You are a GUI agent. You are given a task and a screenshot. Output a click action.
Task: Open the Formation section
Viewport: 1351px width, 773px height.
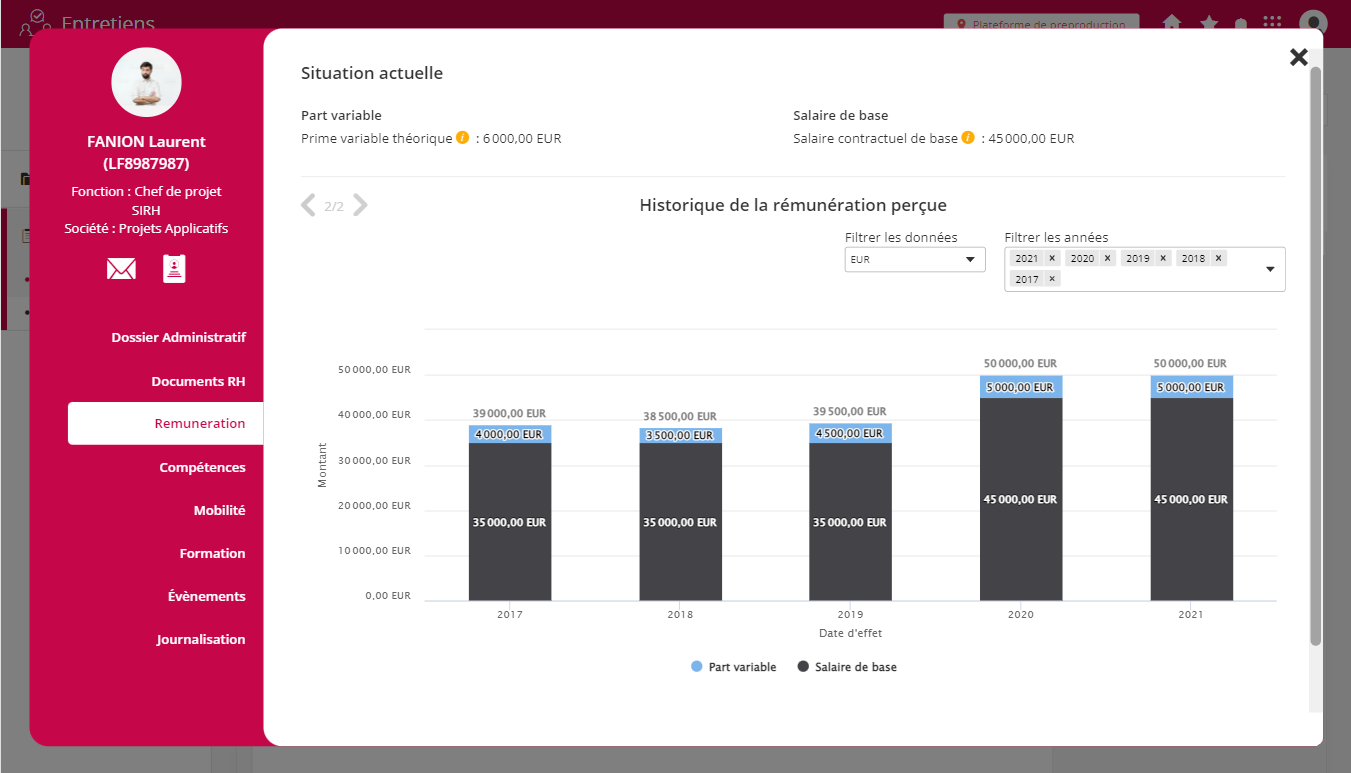[x=212, y=553]
